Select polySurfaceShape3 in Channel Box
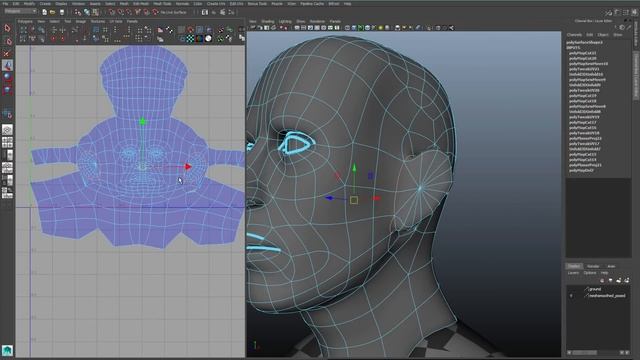Image resolution: width=640 pixels, height=360 pixels. (x=584, y=42)
